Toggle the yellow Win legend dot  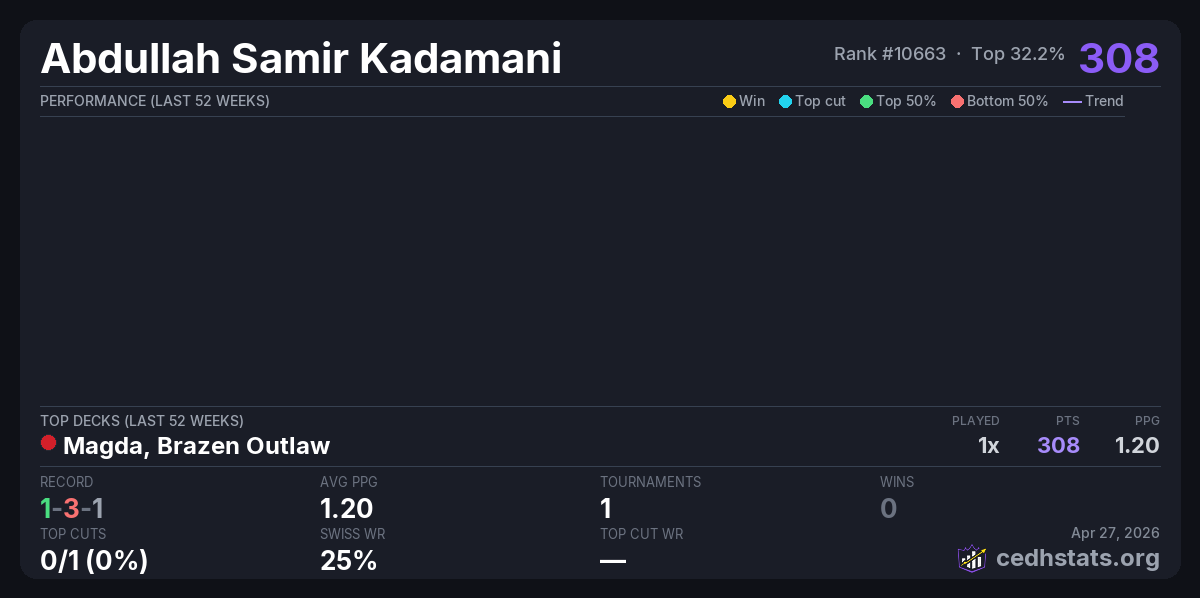coord(729,101)
